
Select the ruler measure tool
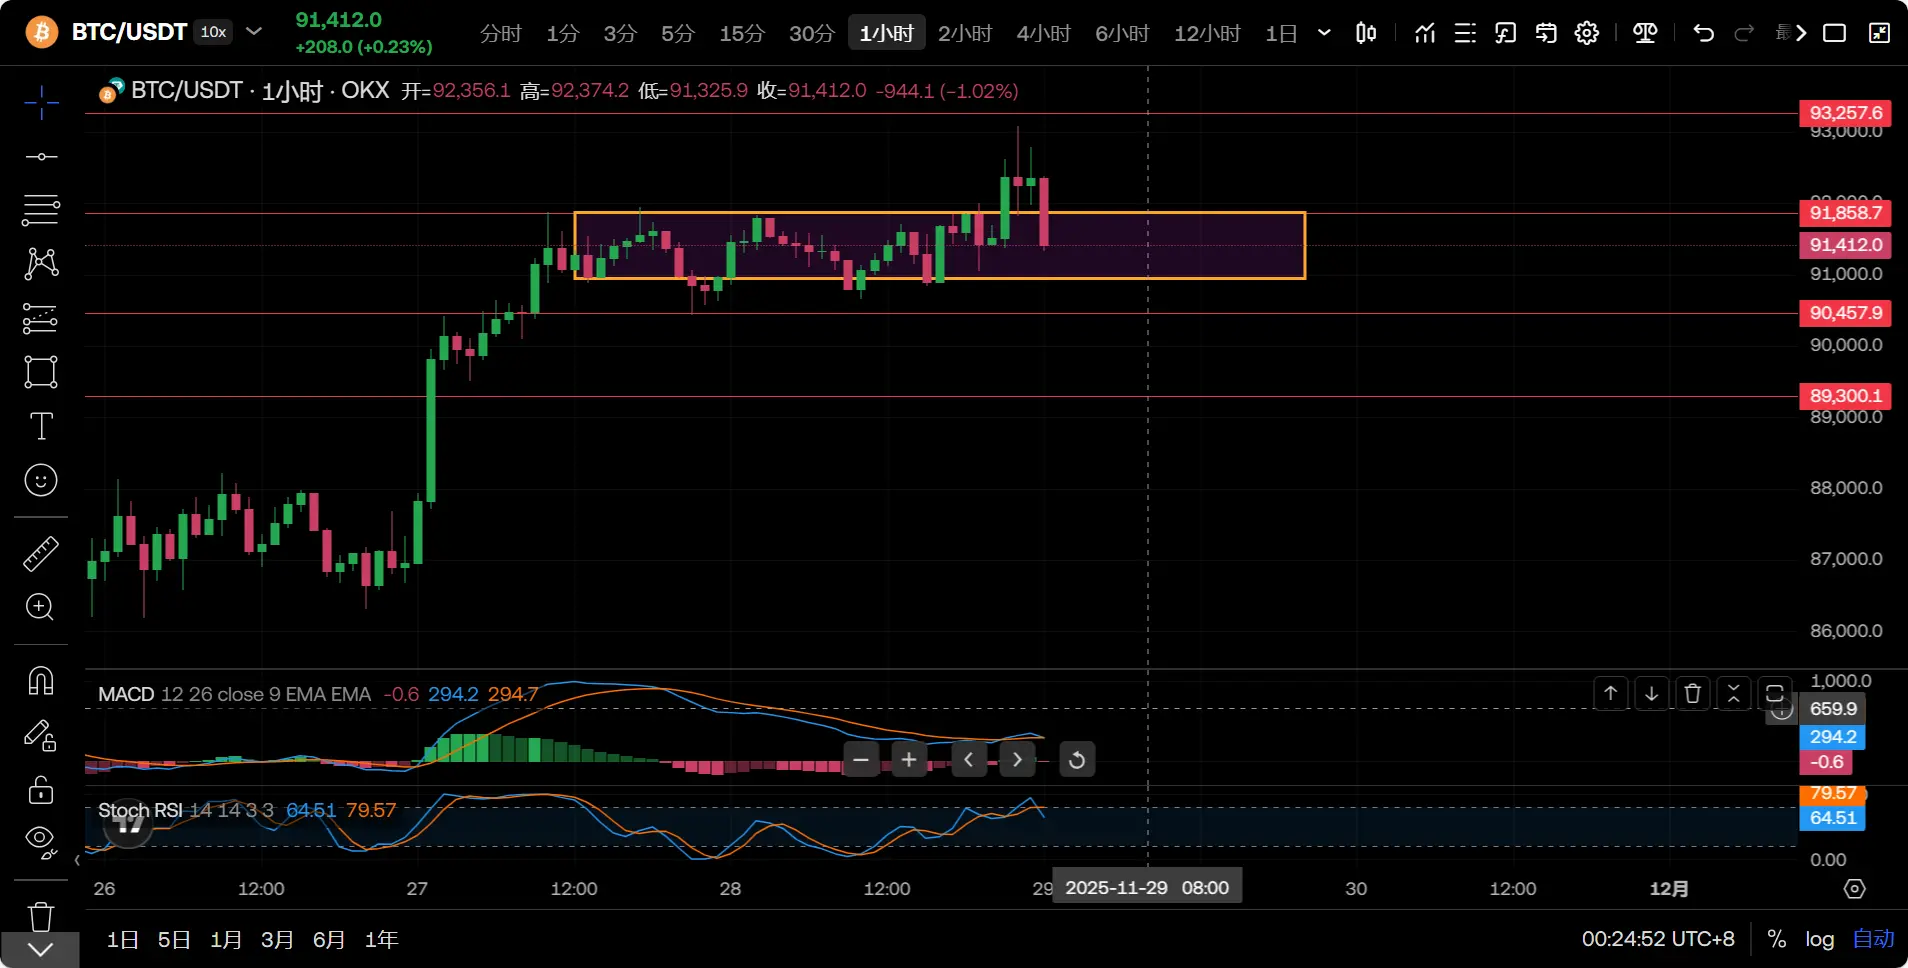(x=41, y=553)
